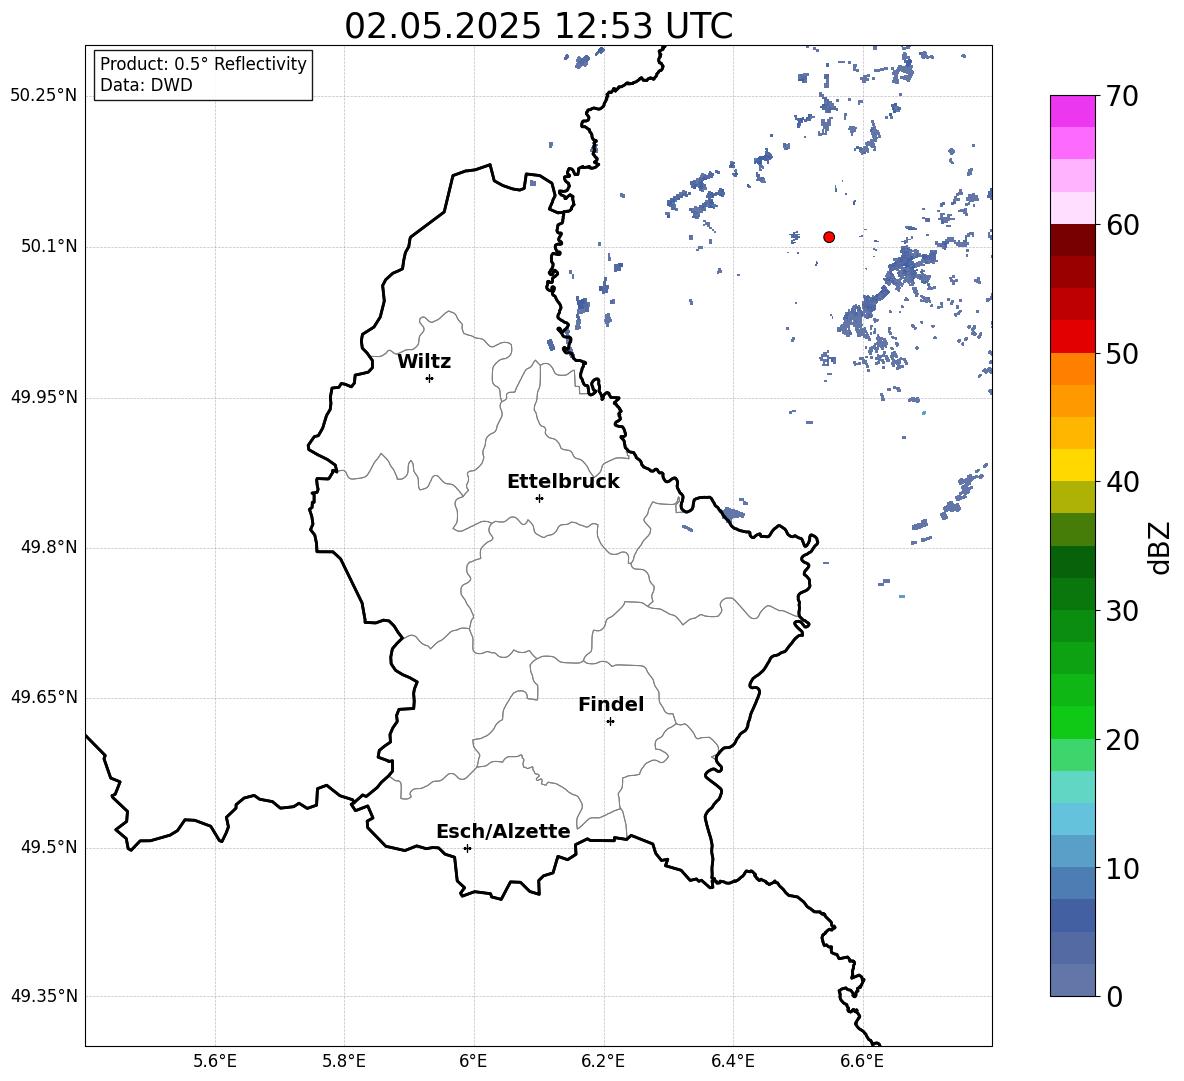Click the orange colorbar swatch below 50

pos(1072,368)
